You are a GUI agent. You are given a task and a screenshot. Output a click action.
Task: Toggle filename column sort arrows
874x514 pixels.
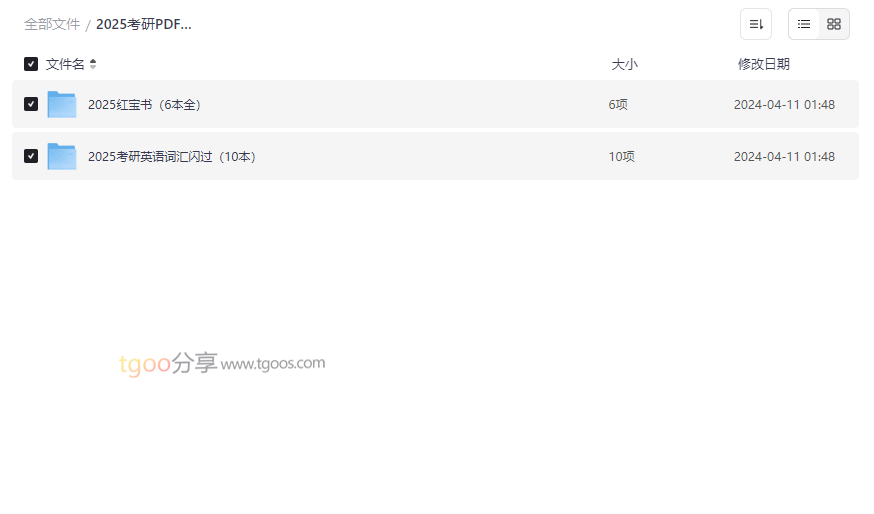pyautogui.click(x=93, y=64)
